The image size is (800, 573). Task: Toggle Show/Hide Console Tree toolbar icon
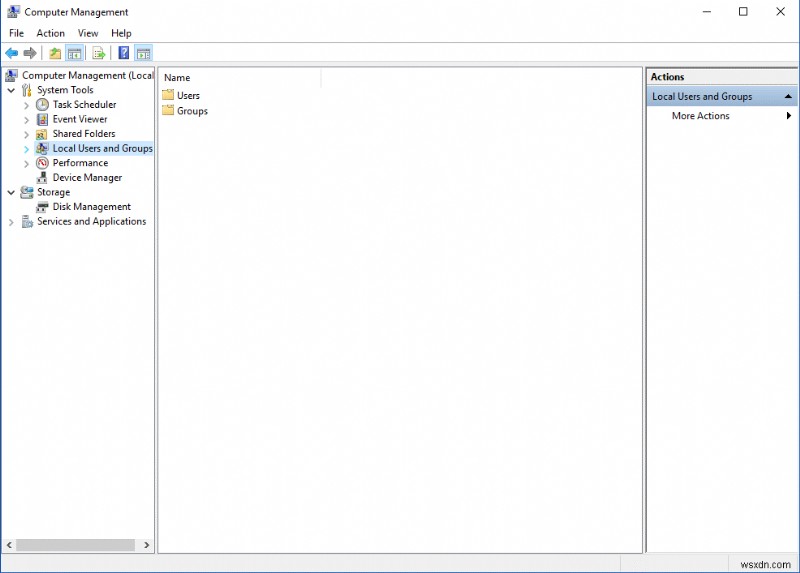click(x=74, y=53)
